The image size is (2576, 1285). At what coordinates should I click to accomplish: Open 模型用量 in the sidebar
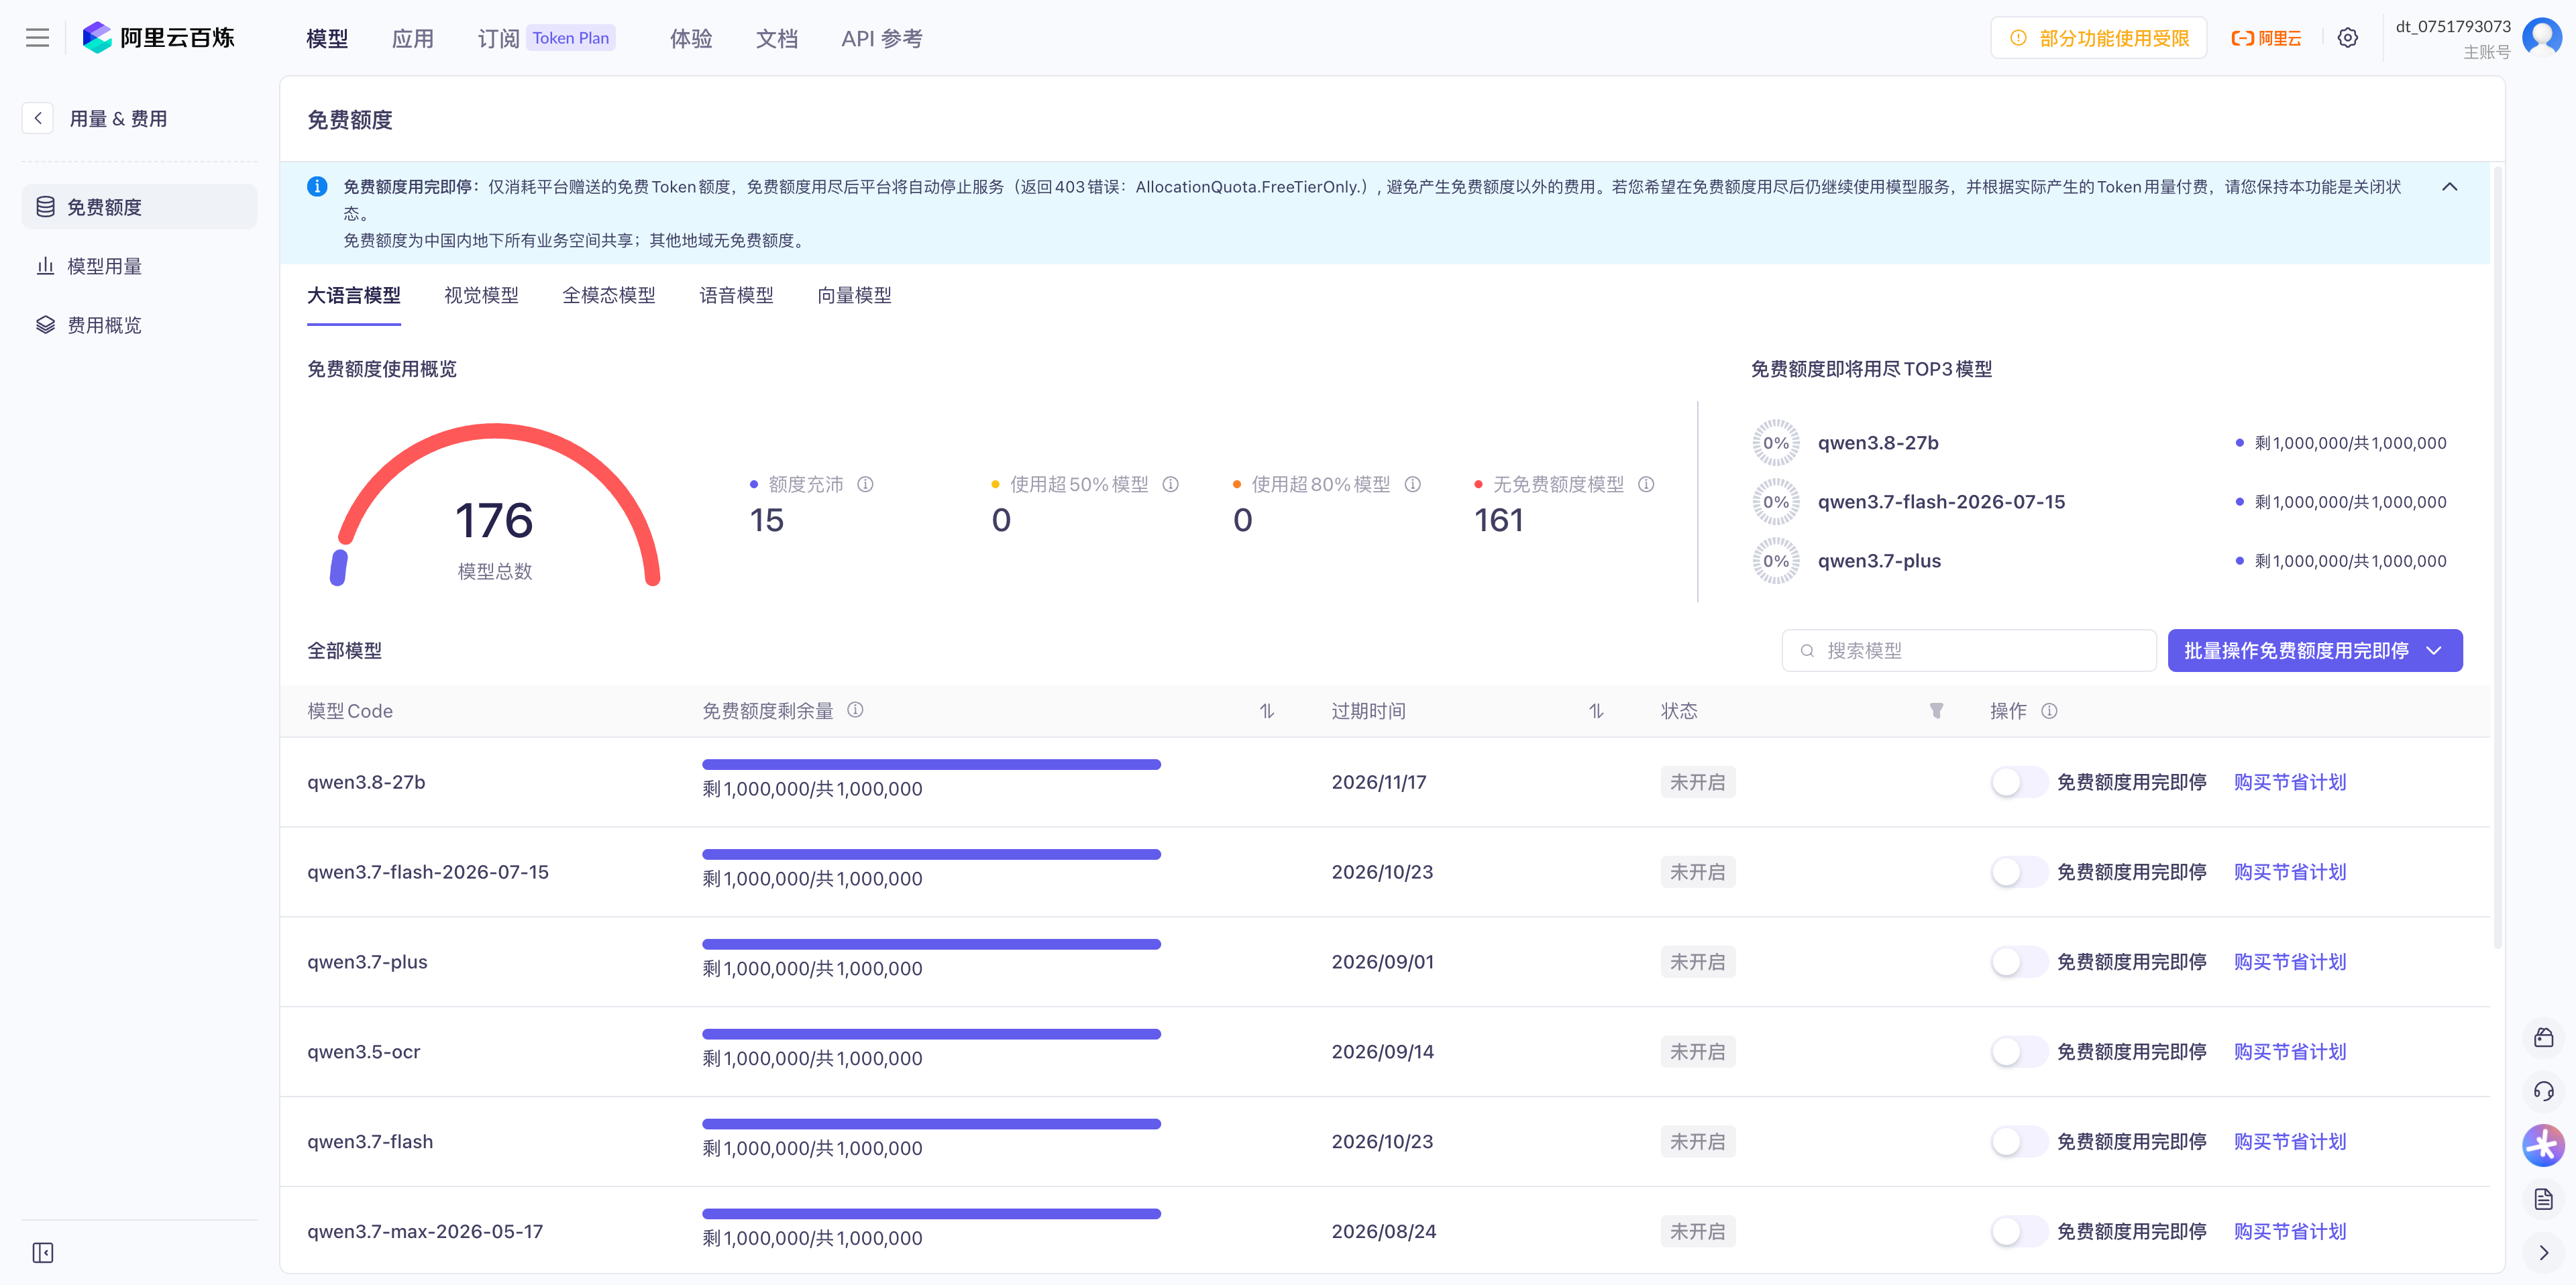(139, 266)
